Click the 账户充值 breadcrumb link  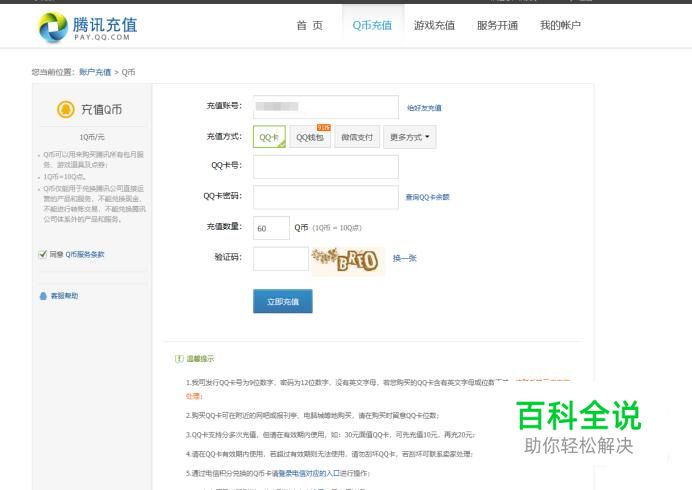click(x=95, y=72)
